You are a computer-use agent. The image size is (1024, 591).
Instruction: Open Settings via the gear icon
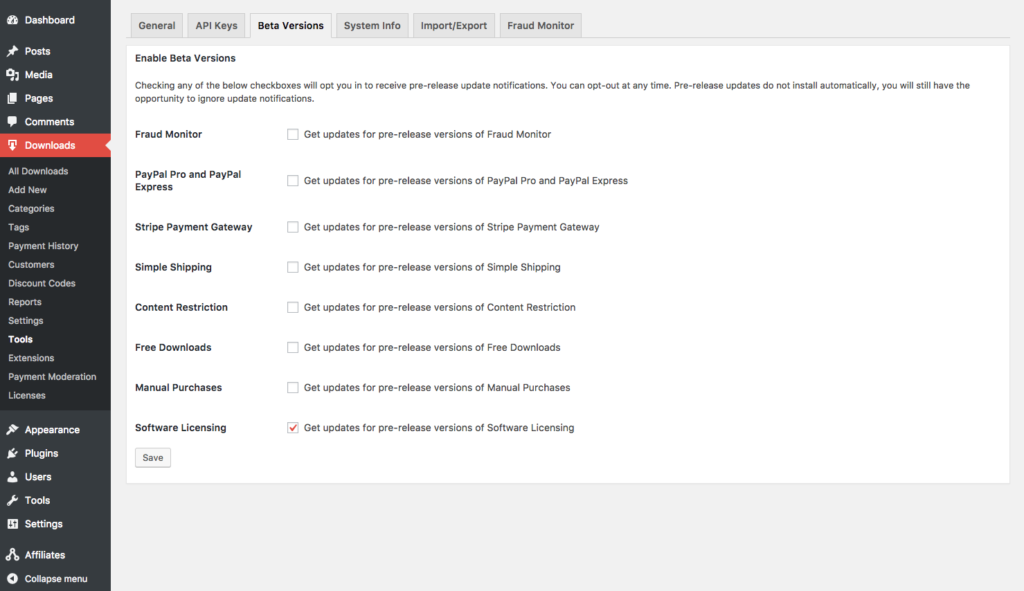point(15,524)
